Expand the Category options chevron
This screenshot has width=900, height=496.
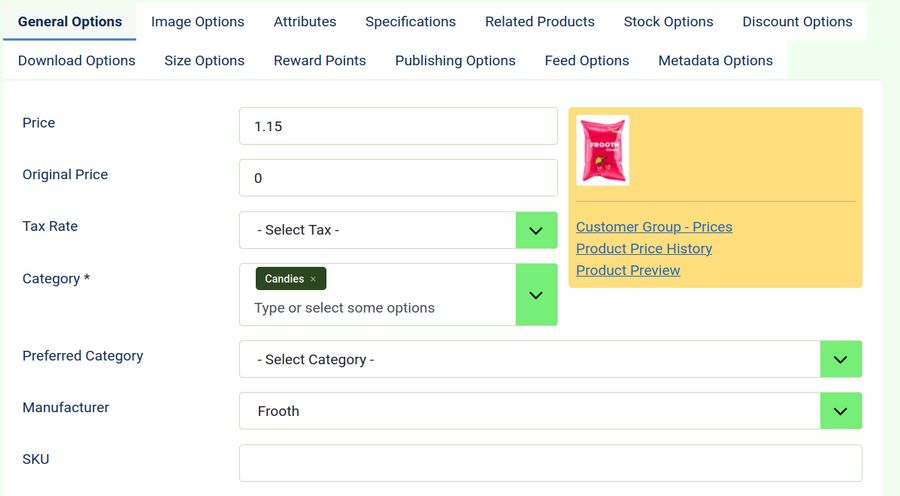536,295
